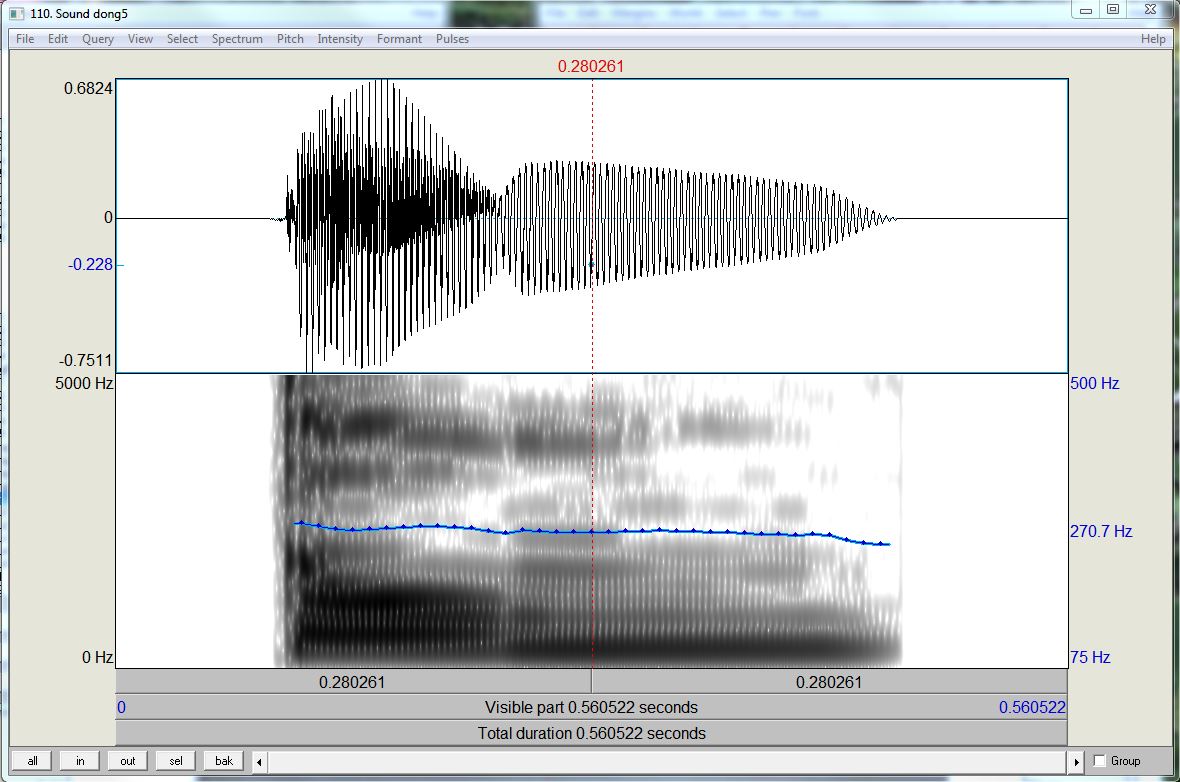Maximize the Sound dong5 window
The width and height of the screenshot is (1180, 782).
(x=1113, y=10)
